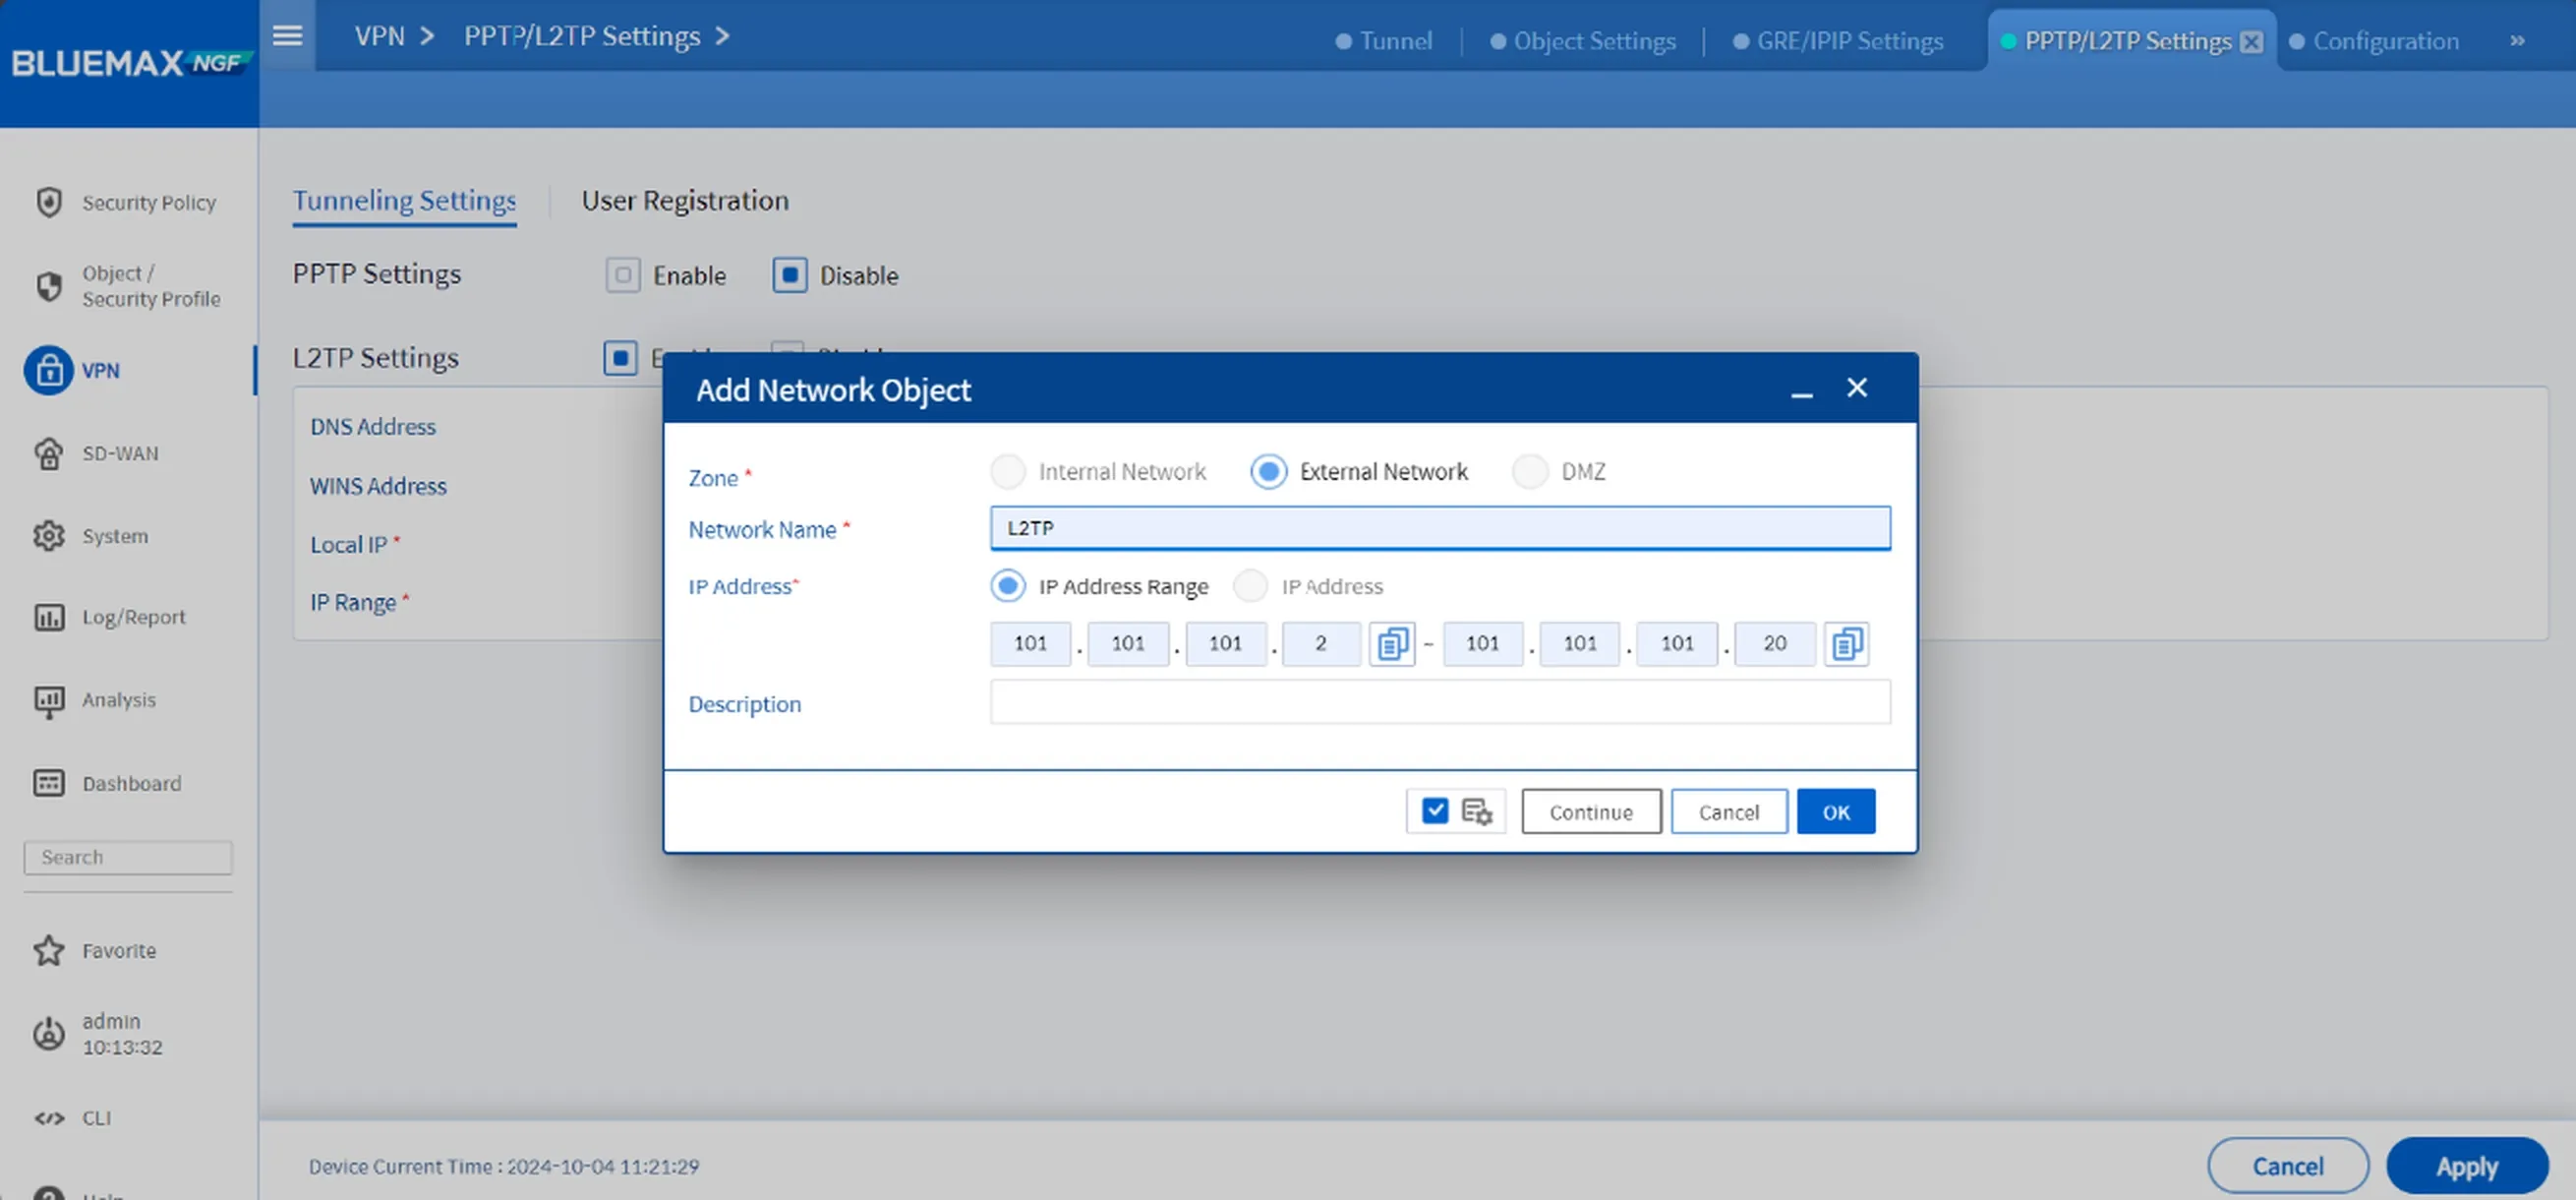
Task: Click the DNS Address label
Action: click(x=373, y=427)
